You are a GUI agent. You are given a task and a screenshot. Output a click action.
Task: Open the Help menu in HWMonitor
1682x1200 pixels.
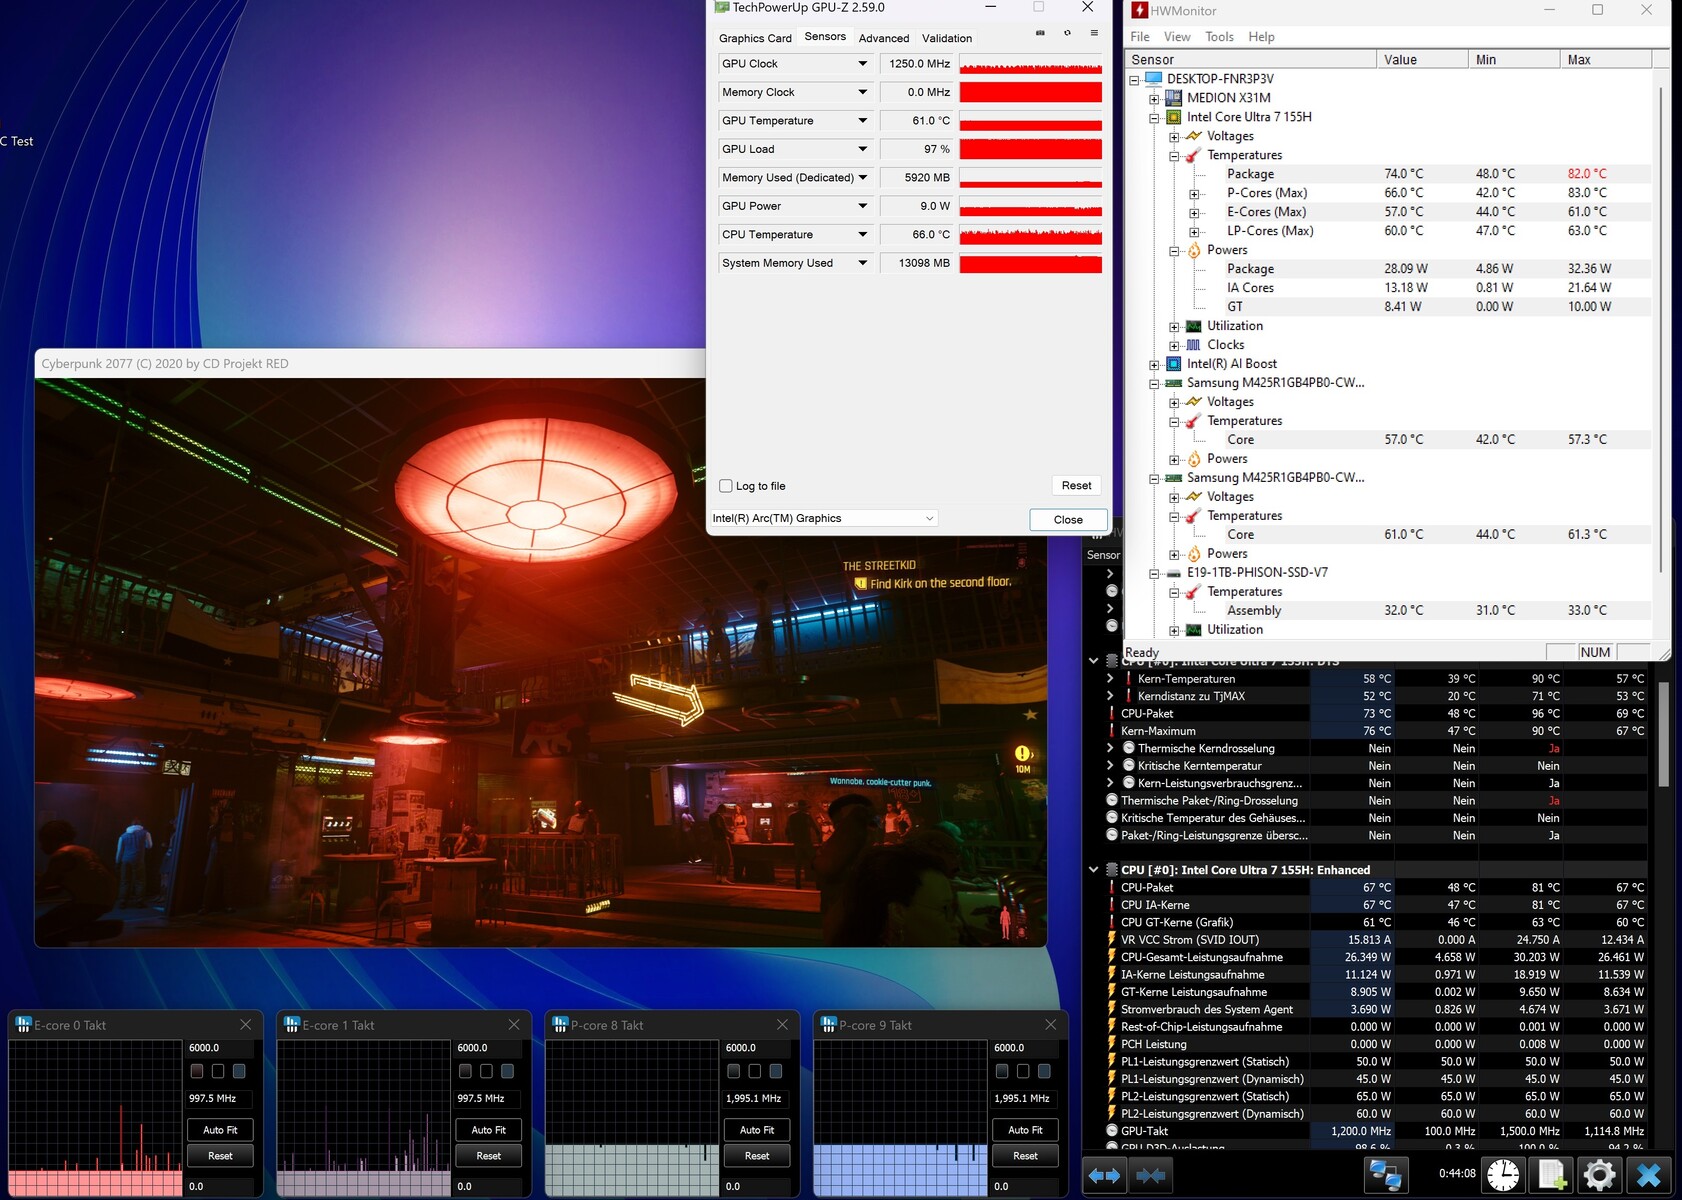click(x=1261, y=37)
